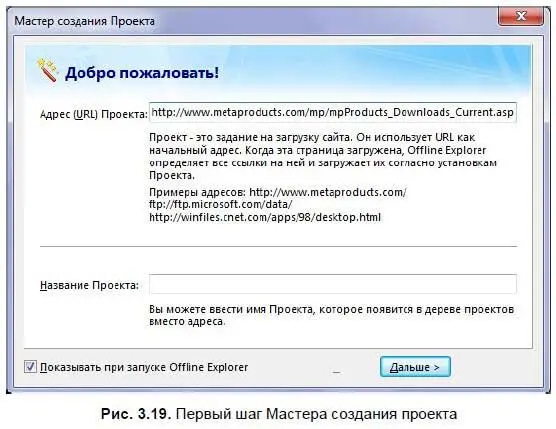Click the example "http://winfiles.cnet.com/apps/98/desktop.html"
This screenshot has height=429, width=556.
pyautogui.click(x=265, y=217)
